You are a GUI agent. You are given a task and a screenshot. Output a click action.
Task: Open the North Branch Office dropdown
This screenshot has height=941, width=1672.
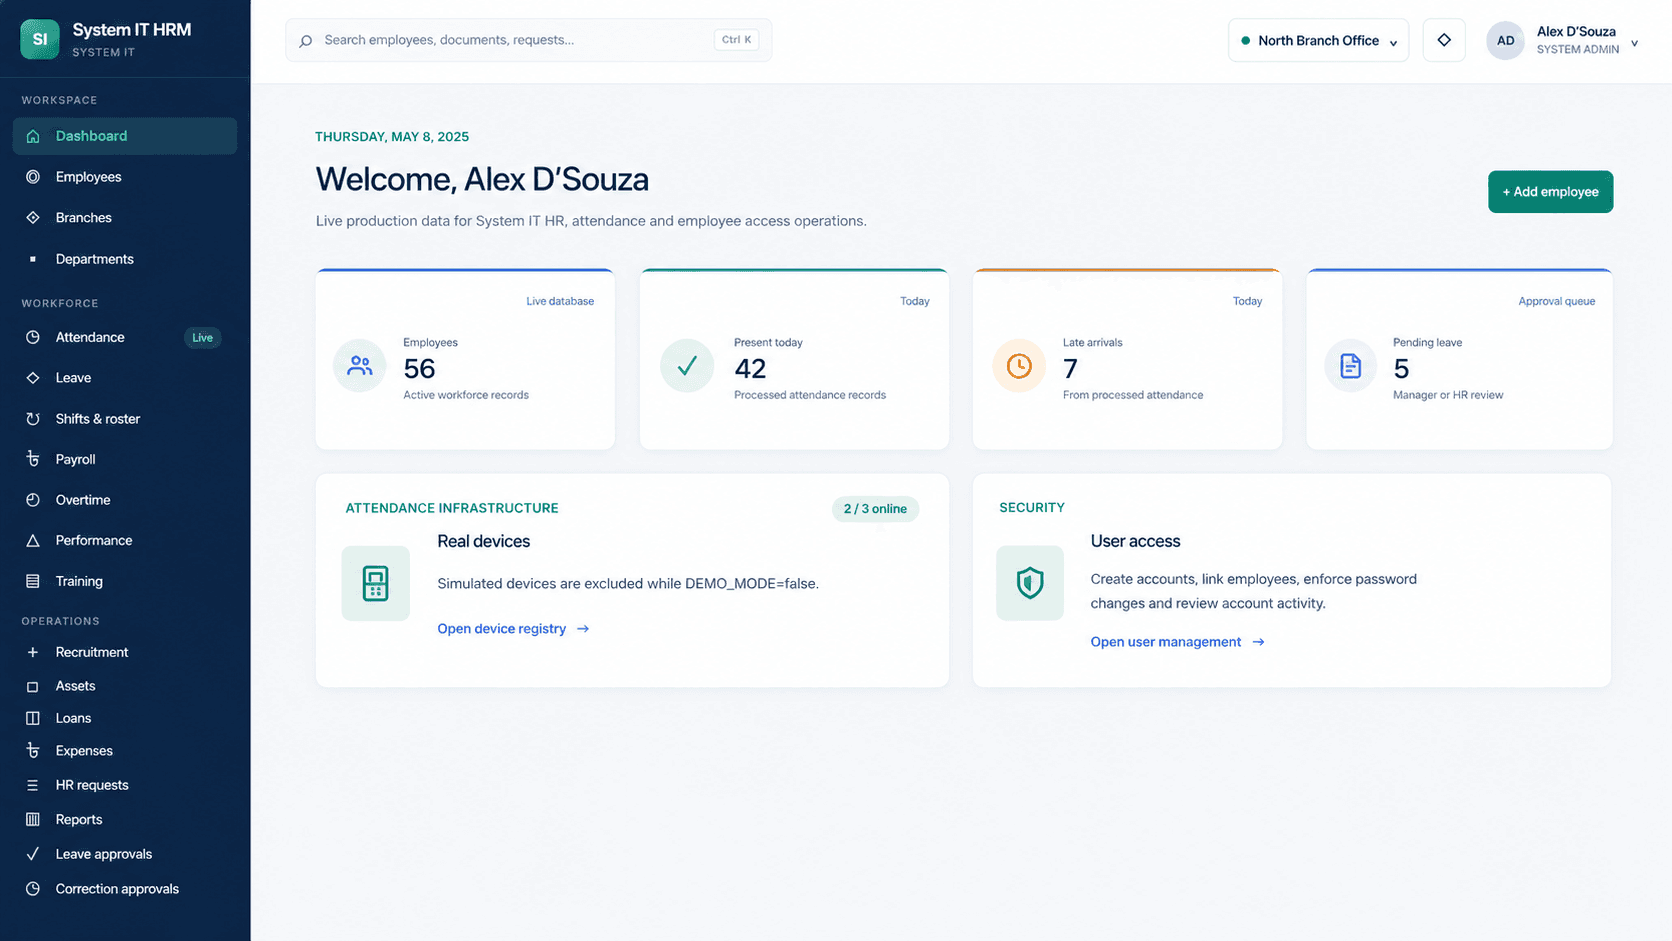(x=1318, y=40)
